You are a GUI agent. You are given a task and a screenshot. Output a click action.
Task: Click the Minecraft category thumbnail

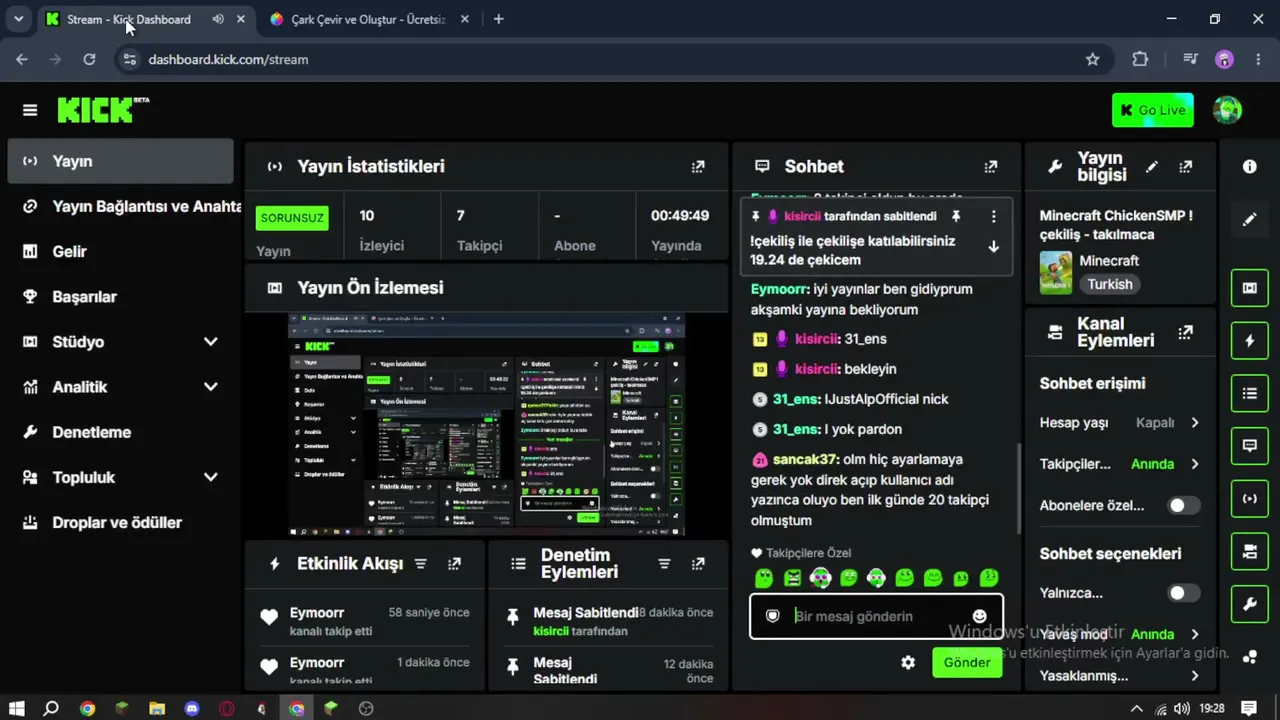click(x=1056, y=272)
